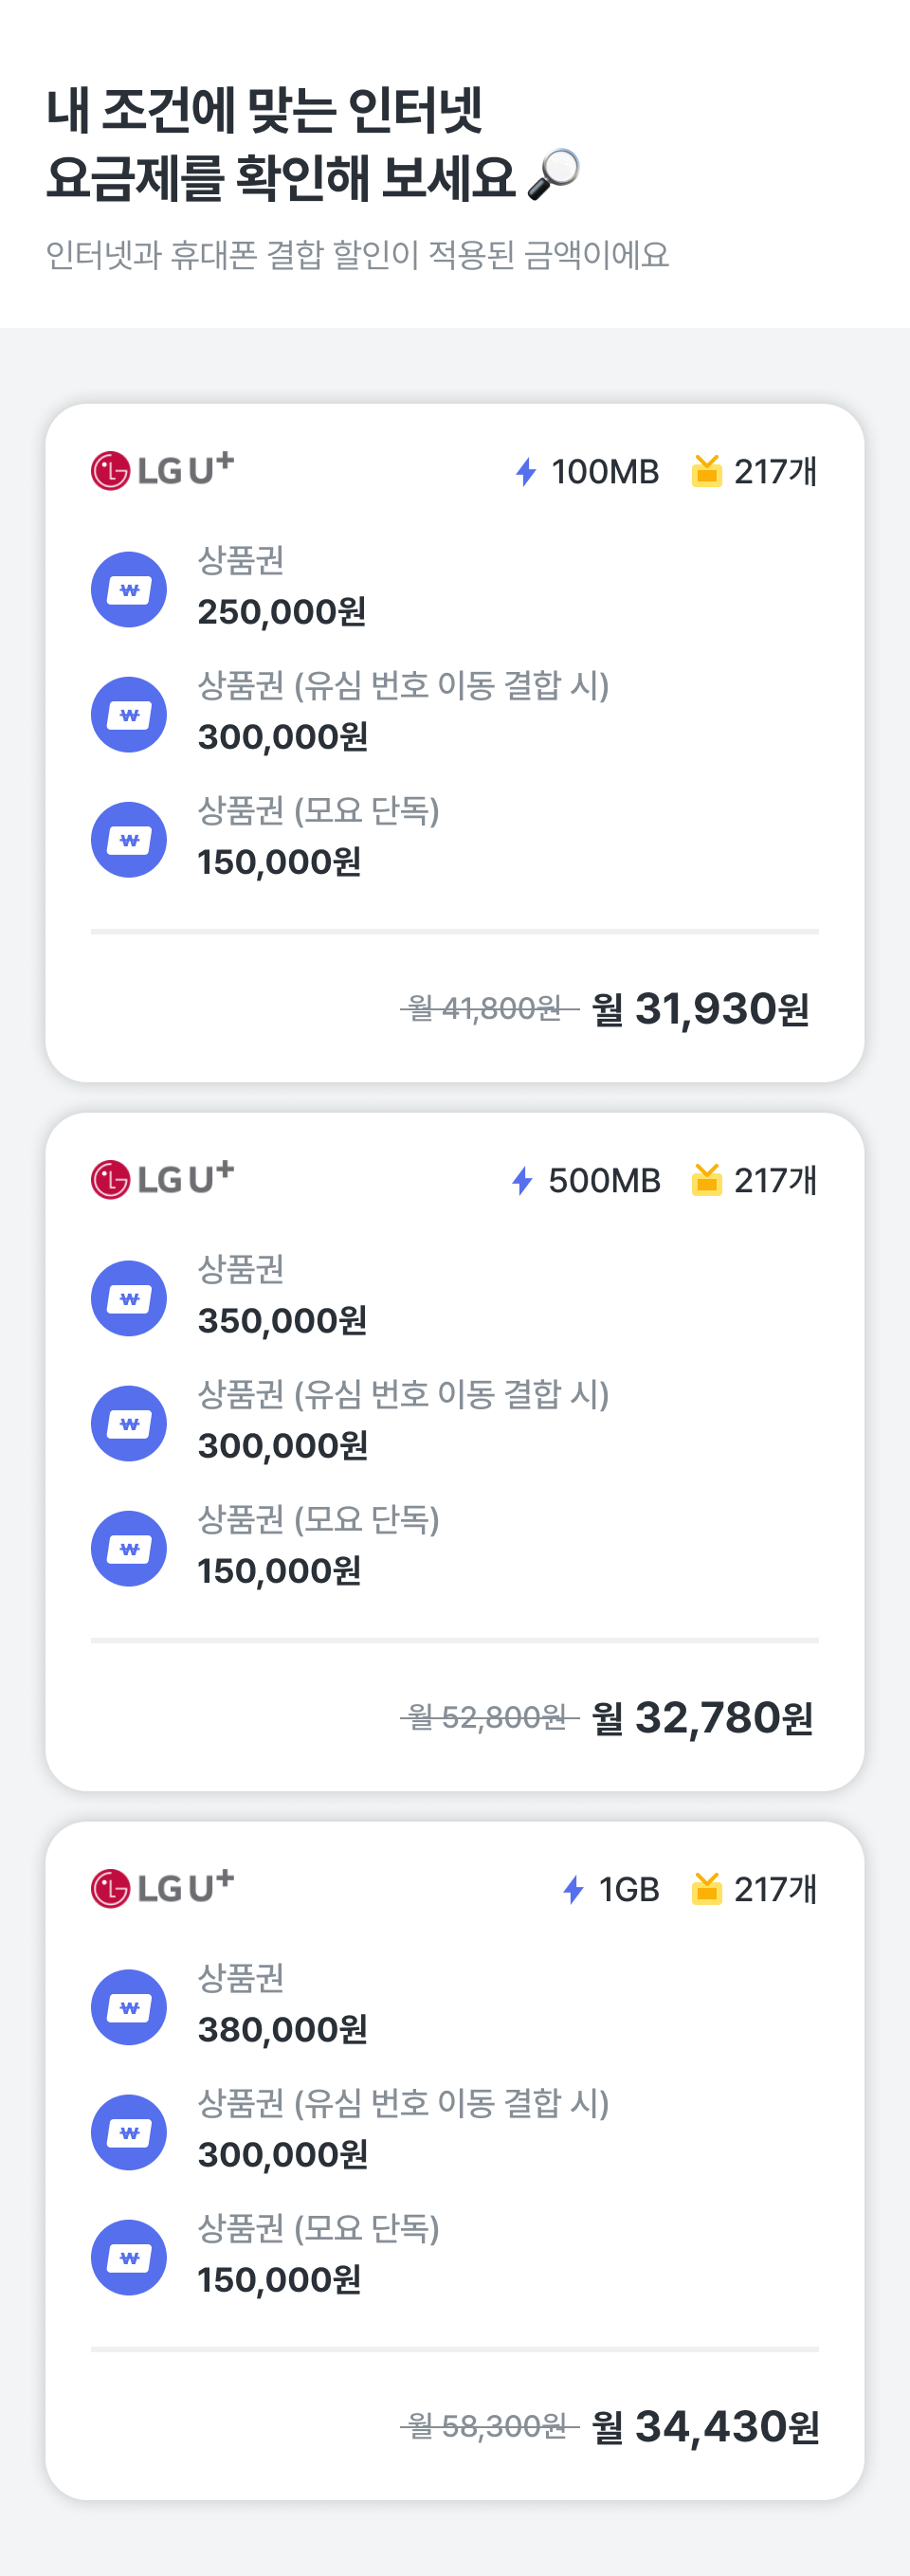Click the lightning speed icon beside 500MB

522,1181
